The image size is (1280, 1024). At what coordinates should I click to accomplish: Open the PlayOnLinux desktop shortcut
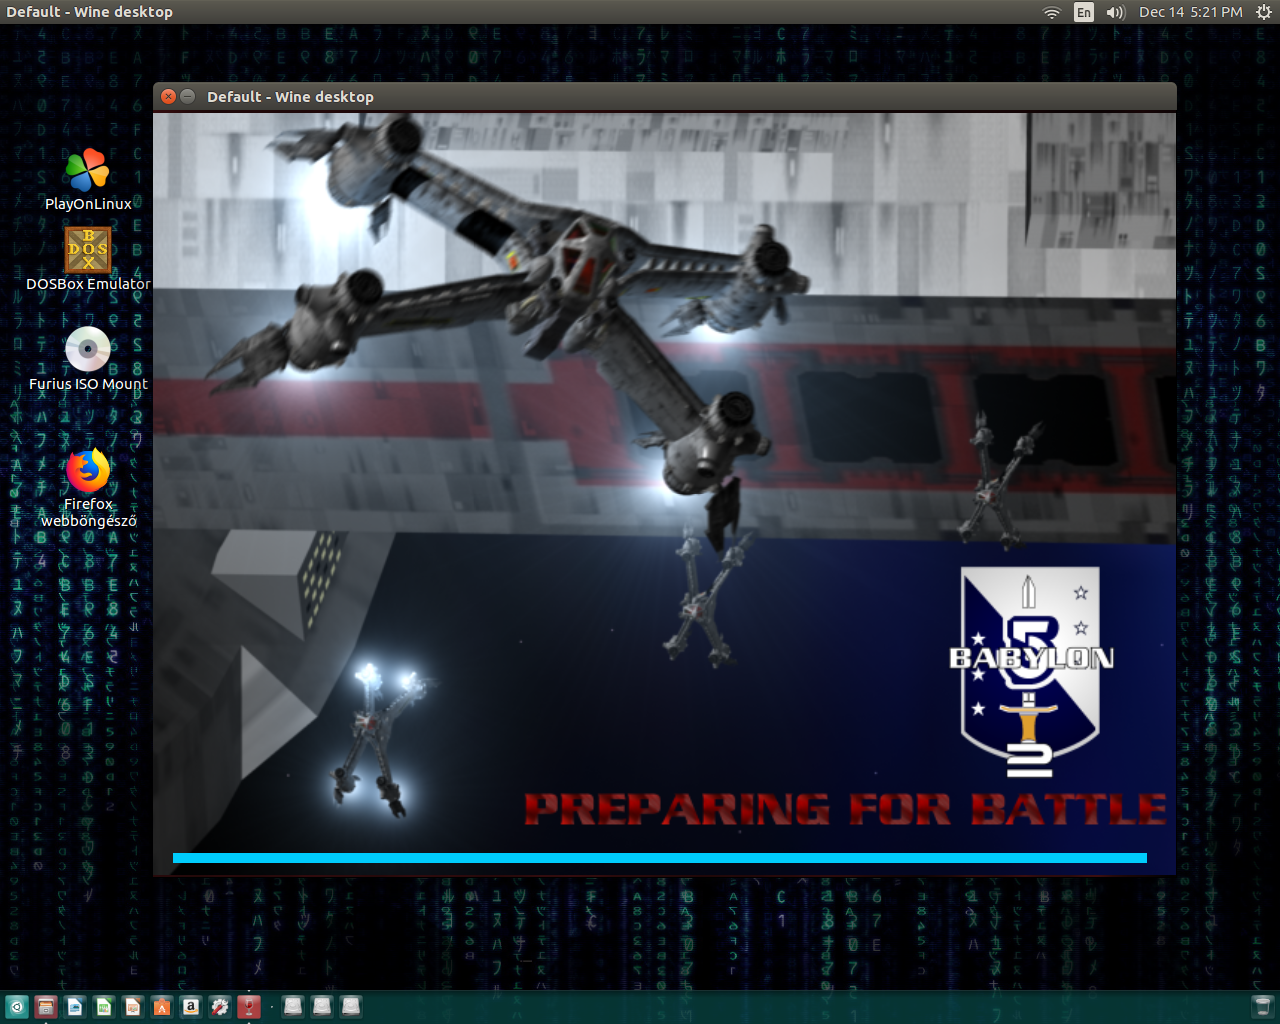(87, 171)
